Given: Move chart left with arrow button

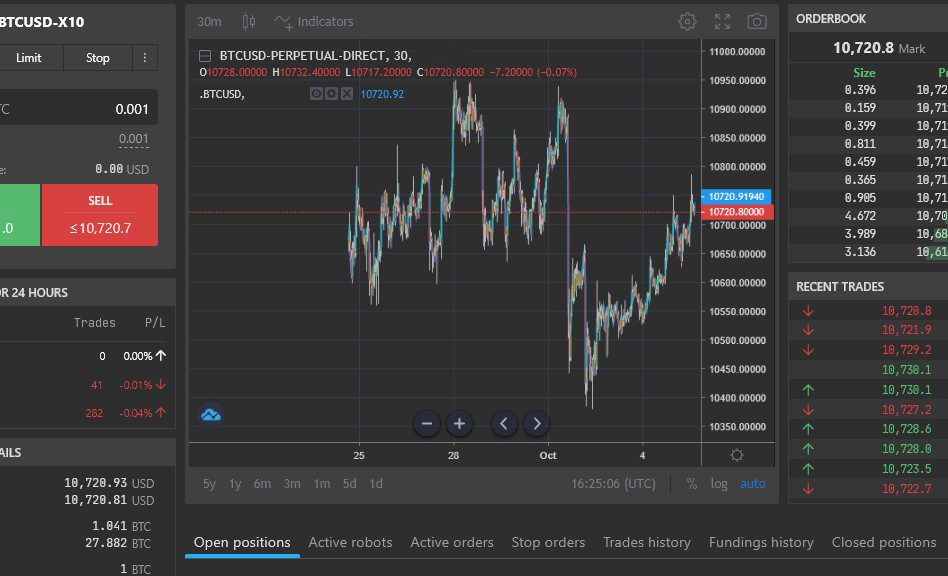Looking at the screenshot, I should click(504, 424).
